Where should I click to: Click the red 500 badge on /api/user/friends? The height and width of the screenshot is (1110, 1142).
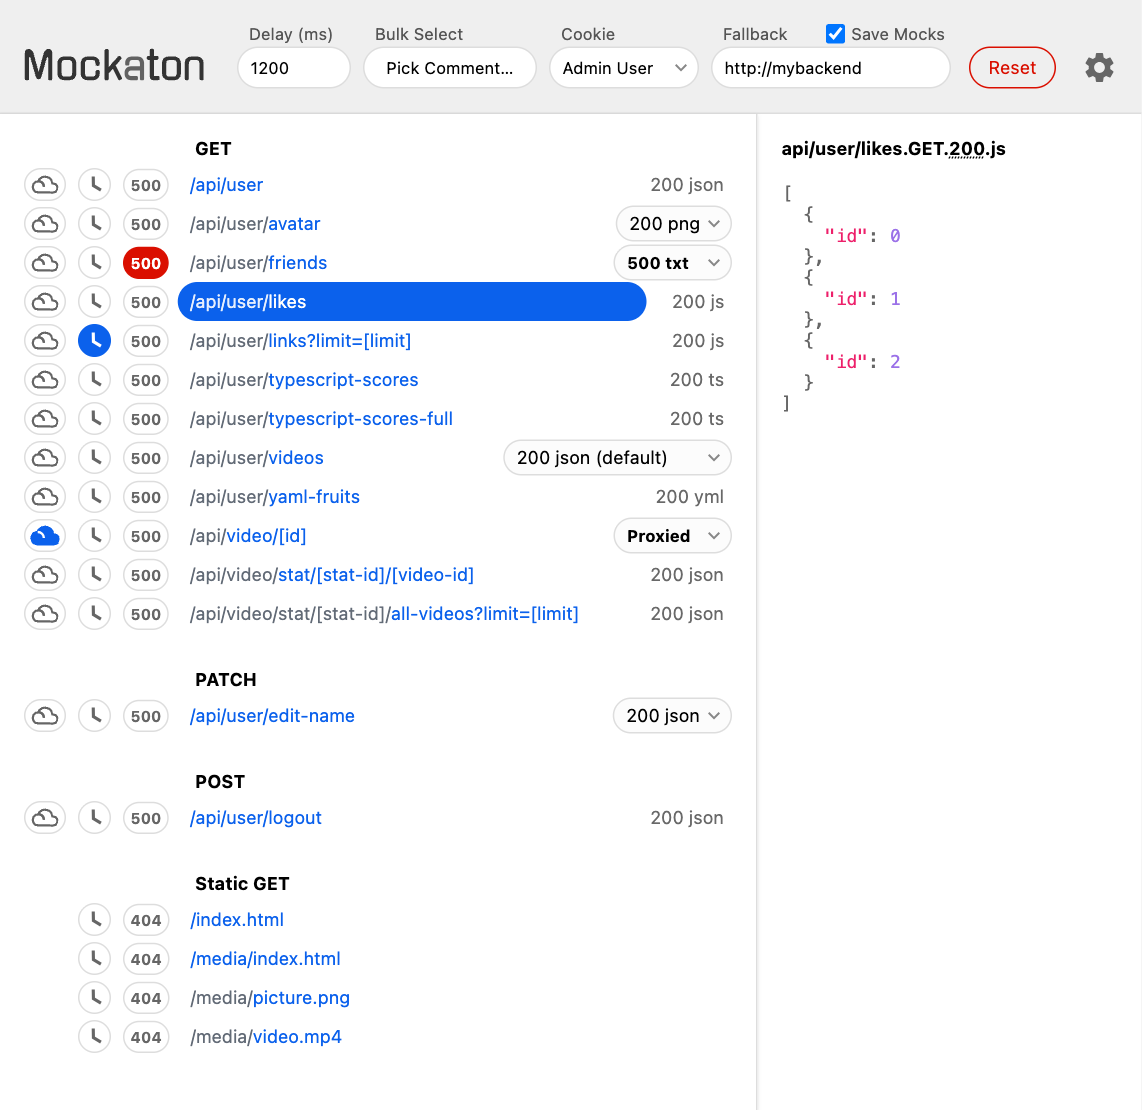[x=145, y=262]
